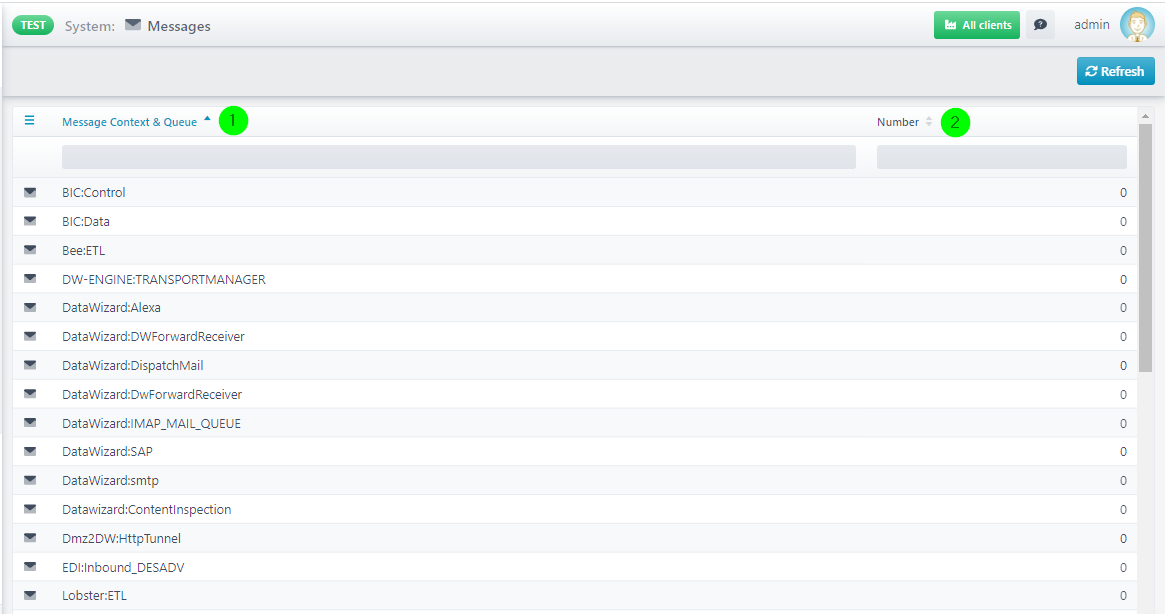The width and height of the screenshot is (1165, 614).
Task: Click the envelope icon next to Lobster:ETL
Action: point(30,596)
